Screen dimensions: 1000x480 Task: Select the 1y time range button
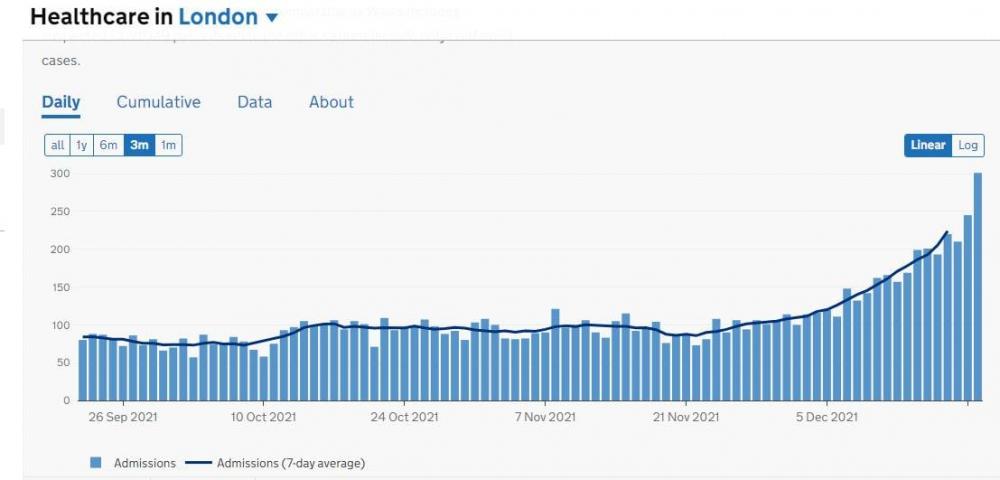81,145
